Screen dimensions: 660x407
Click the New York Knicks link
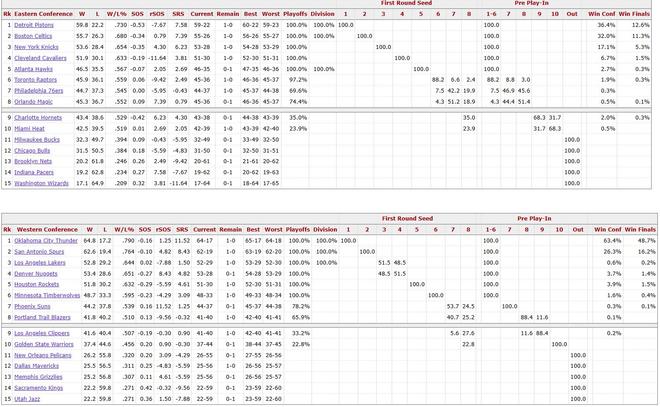coord(36,47)
